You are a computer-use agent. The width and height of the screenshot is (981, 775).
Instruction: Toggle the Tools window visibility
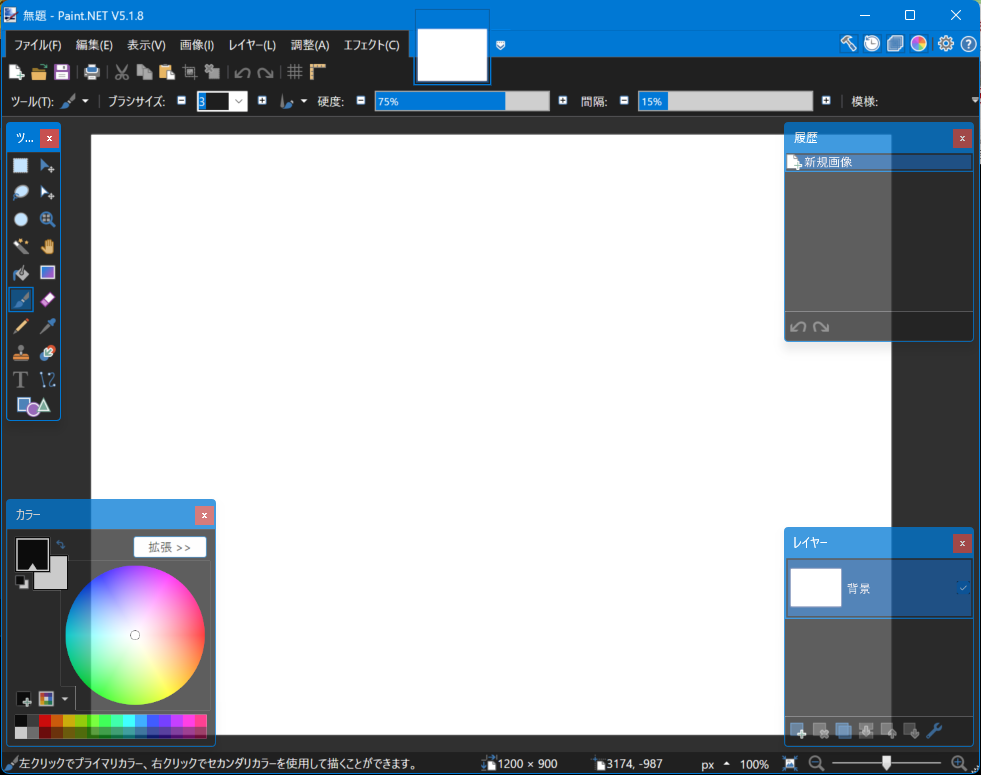pos(848,44)
